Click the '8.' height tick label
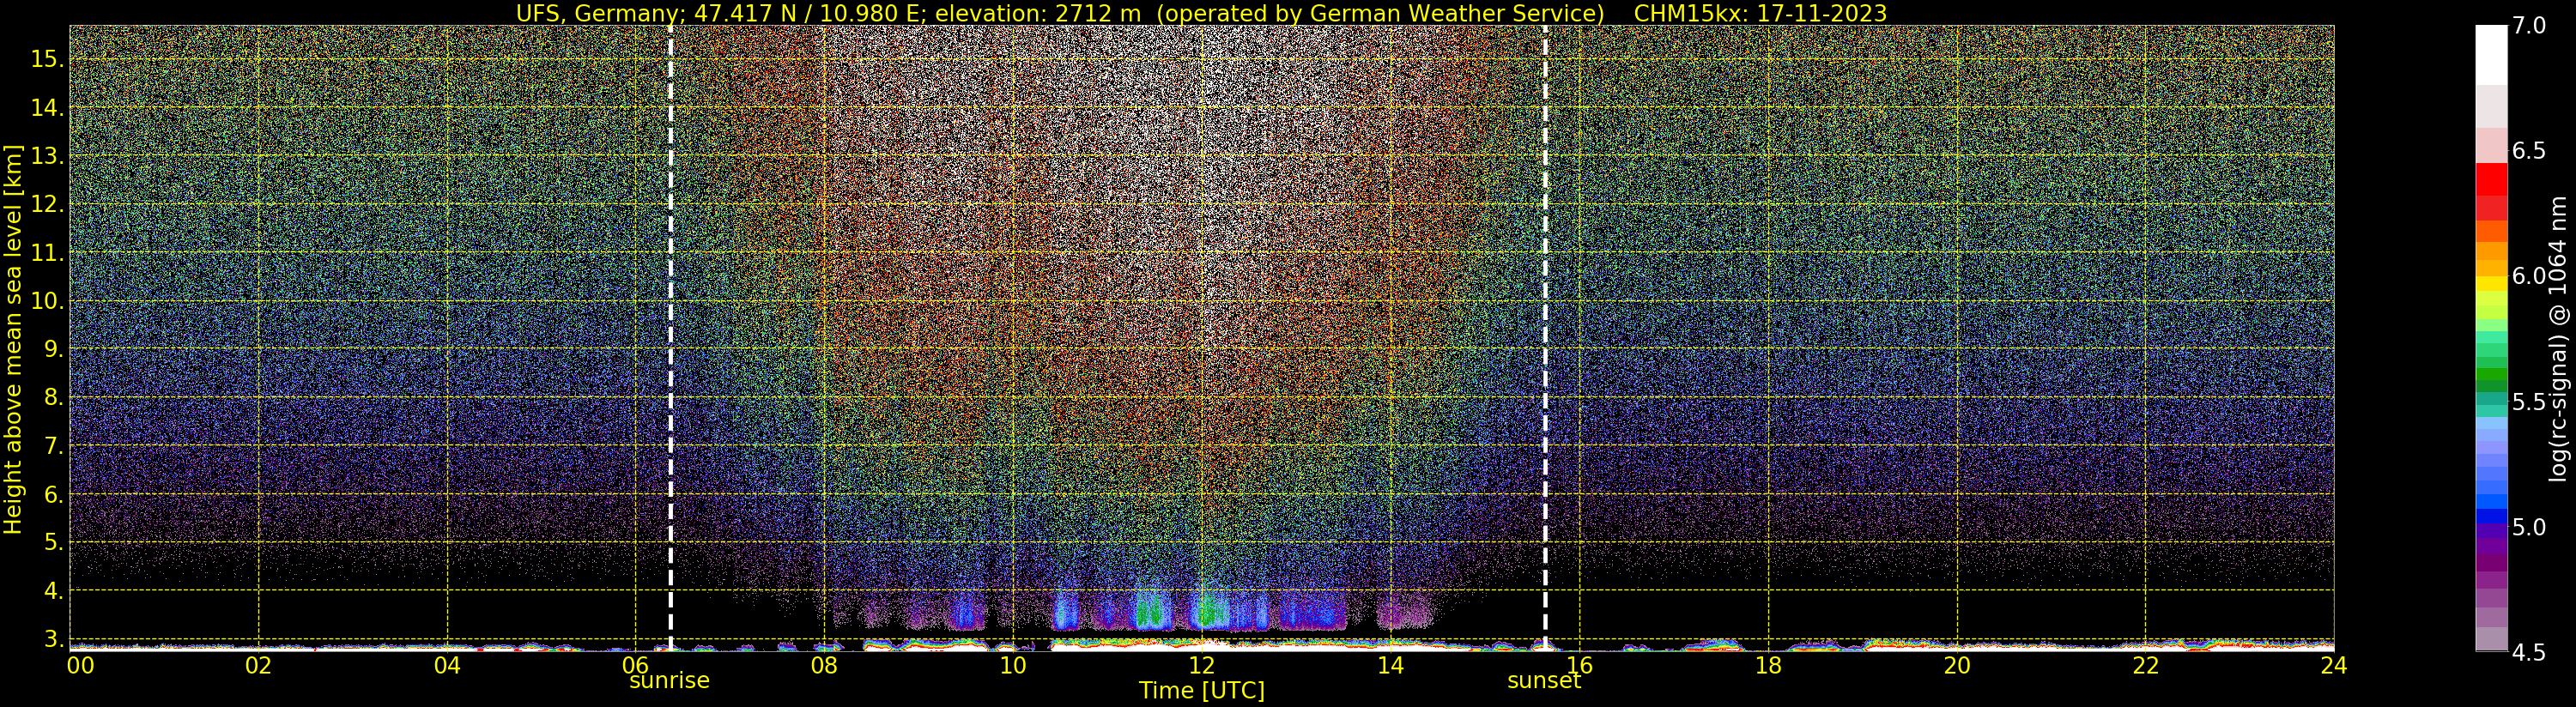Screen dimensions: 2576x707 (53, 398)
